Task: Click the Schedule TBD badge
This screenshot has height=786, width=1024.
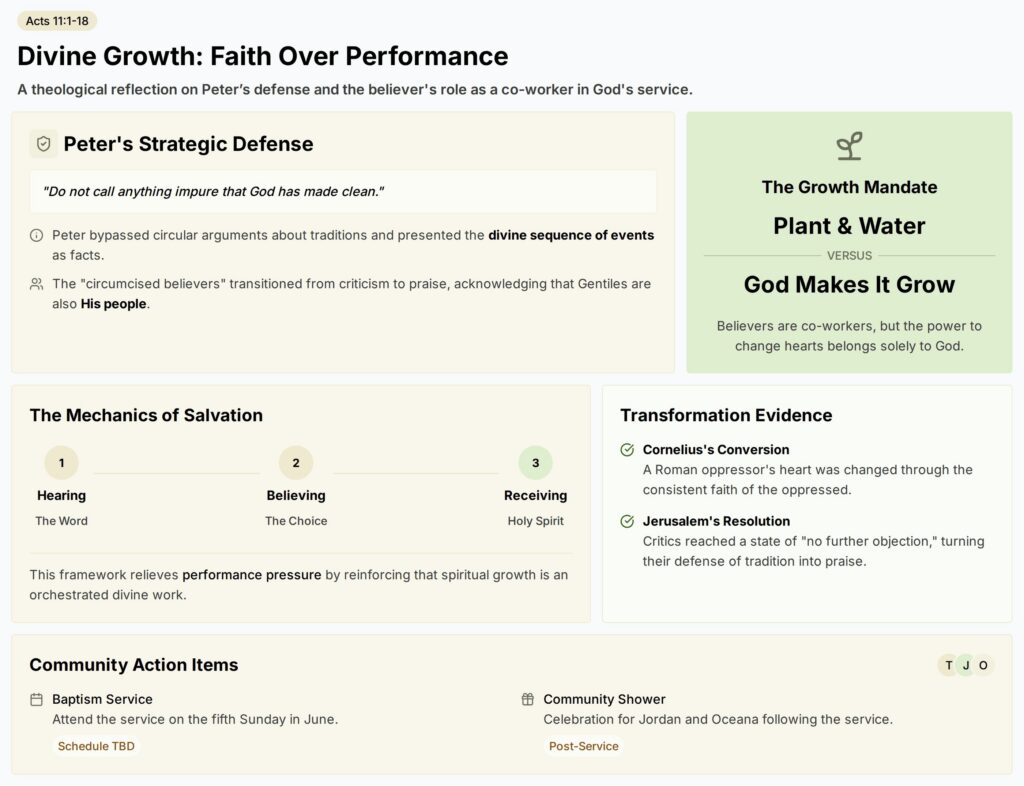Action: 96,746
